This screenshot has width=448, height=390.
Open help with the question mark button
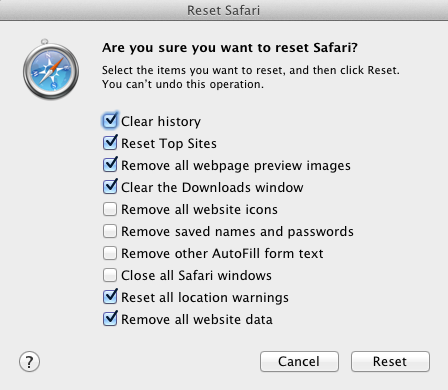(x=29, y=362)
